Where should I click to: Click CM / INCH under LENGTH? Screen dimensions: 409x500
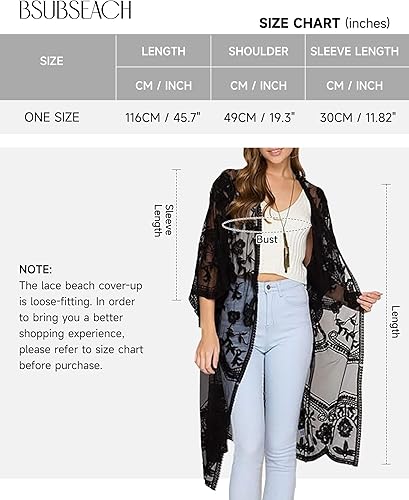tap(163, 86)
